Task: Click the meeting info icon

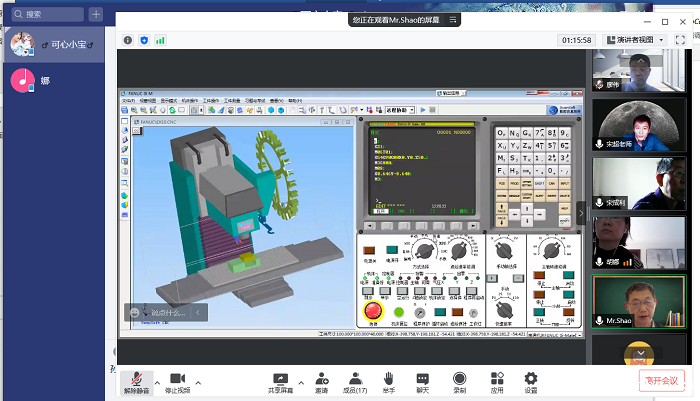Action: pyautogui.click(x=127, y=40)
